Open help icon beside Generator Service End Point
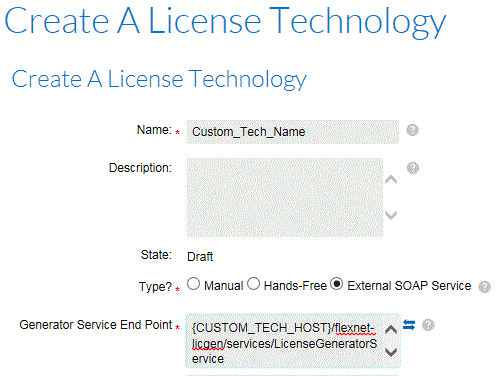 click(428, 325)
